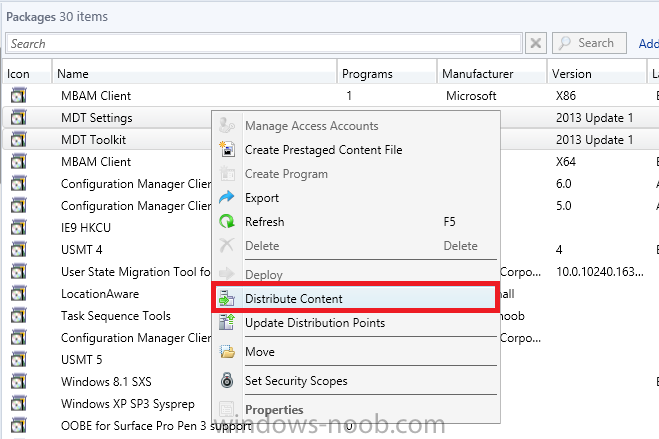Click the package icon for MDT Settings
Image resolution: width=659 pixels, height=439 pixels.
pos(18,118)
